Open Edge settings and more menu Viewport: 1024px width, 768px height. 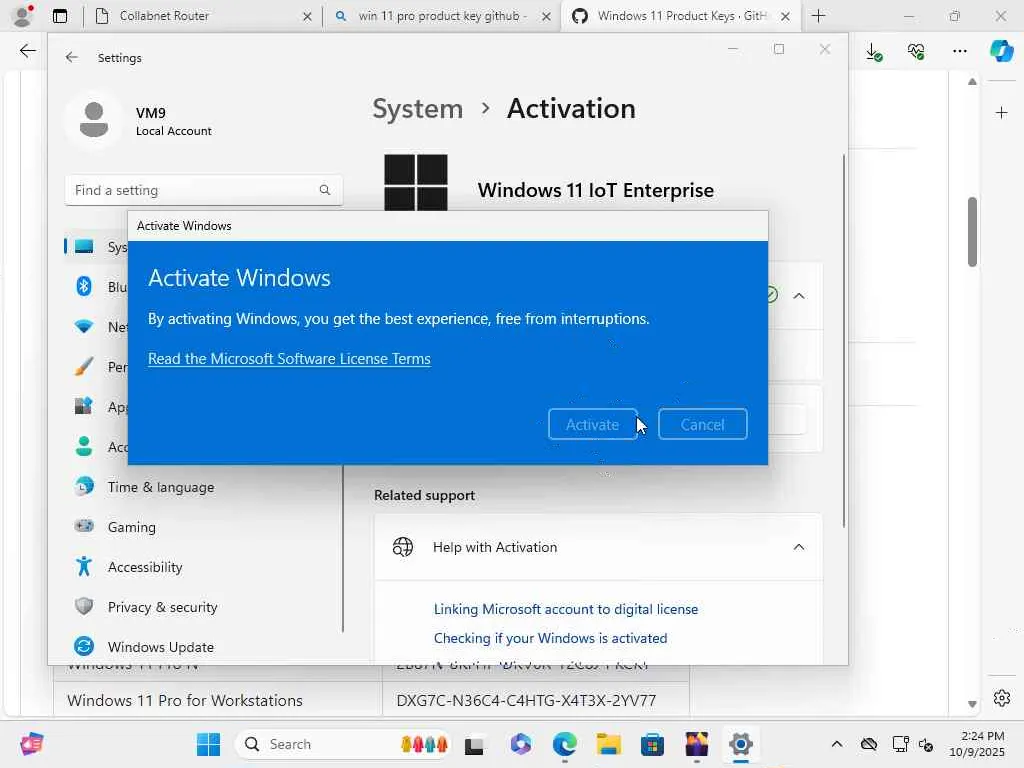point(959,51)
